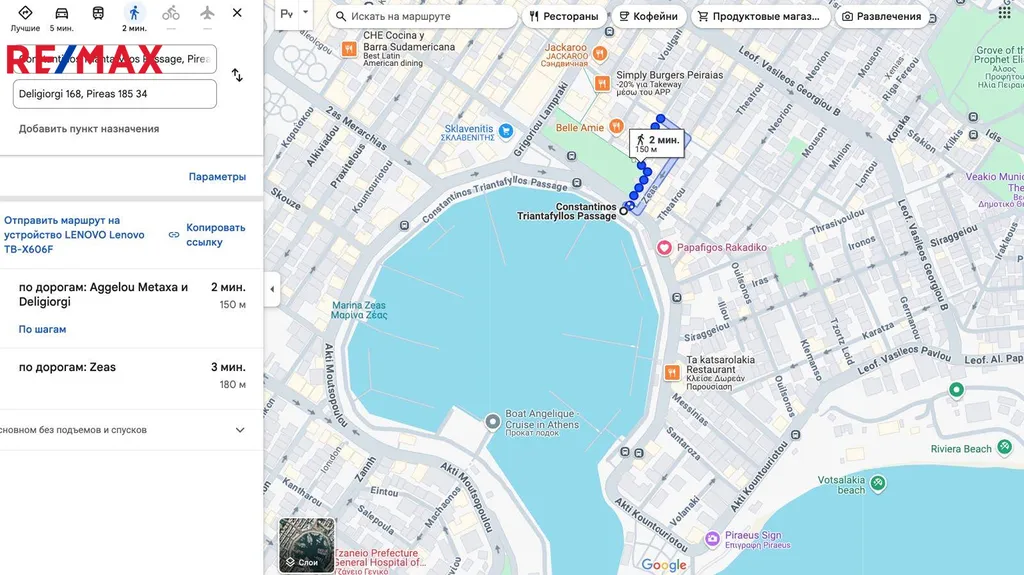This screenshot has width=1024, height=575.
Task: Filter map by Кофейни chip
Action: pos(647,16)
